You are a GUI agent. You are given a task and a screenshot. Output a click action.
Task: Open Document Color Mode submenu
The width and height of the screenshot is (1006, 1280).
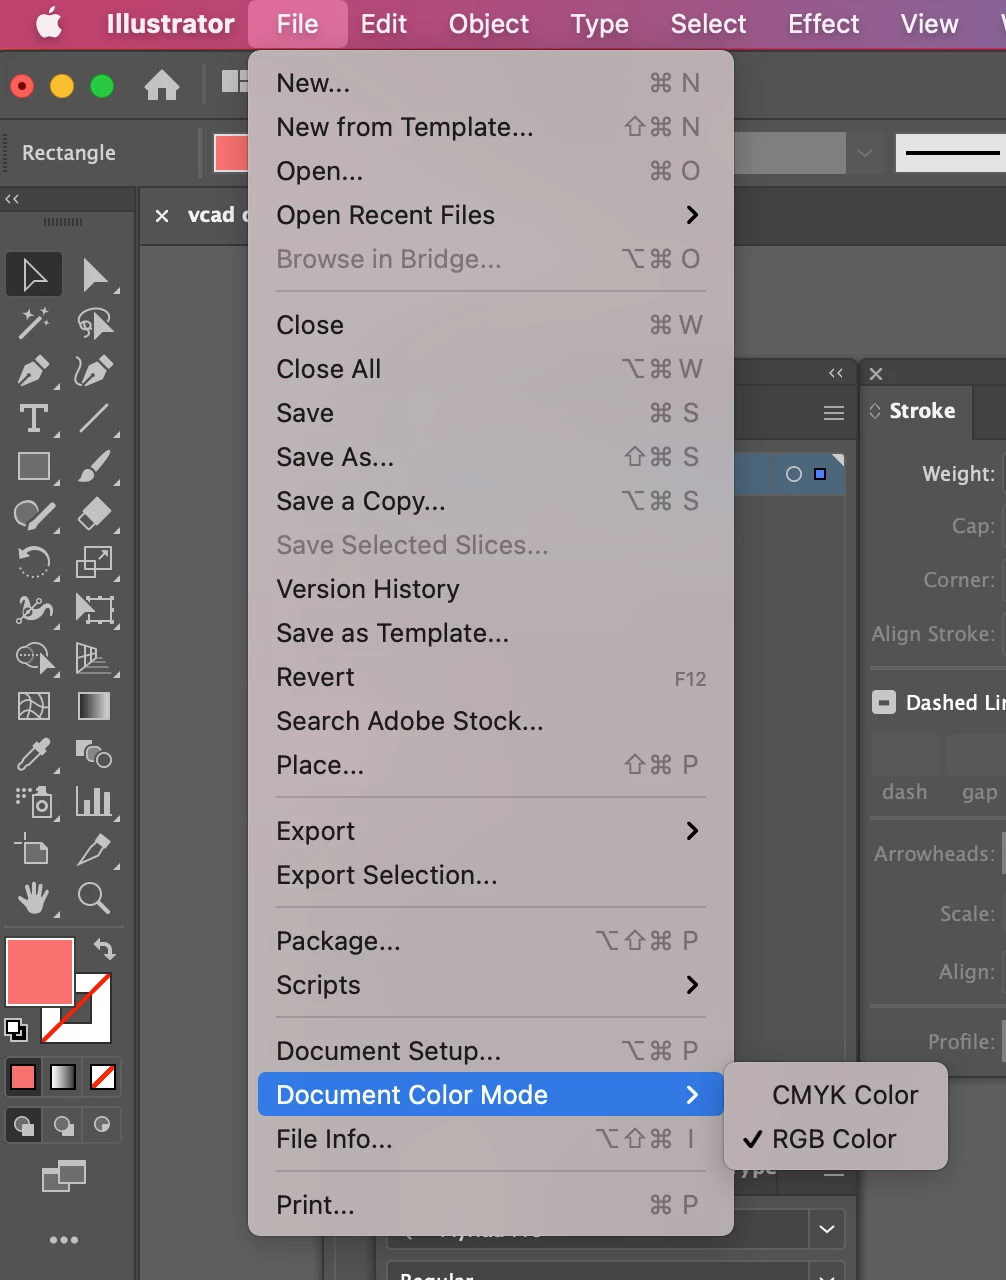tap(491, 1095)
